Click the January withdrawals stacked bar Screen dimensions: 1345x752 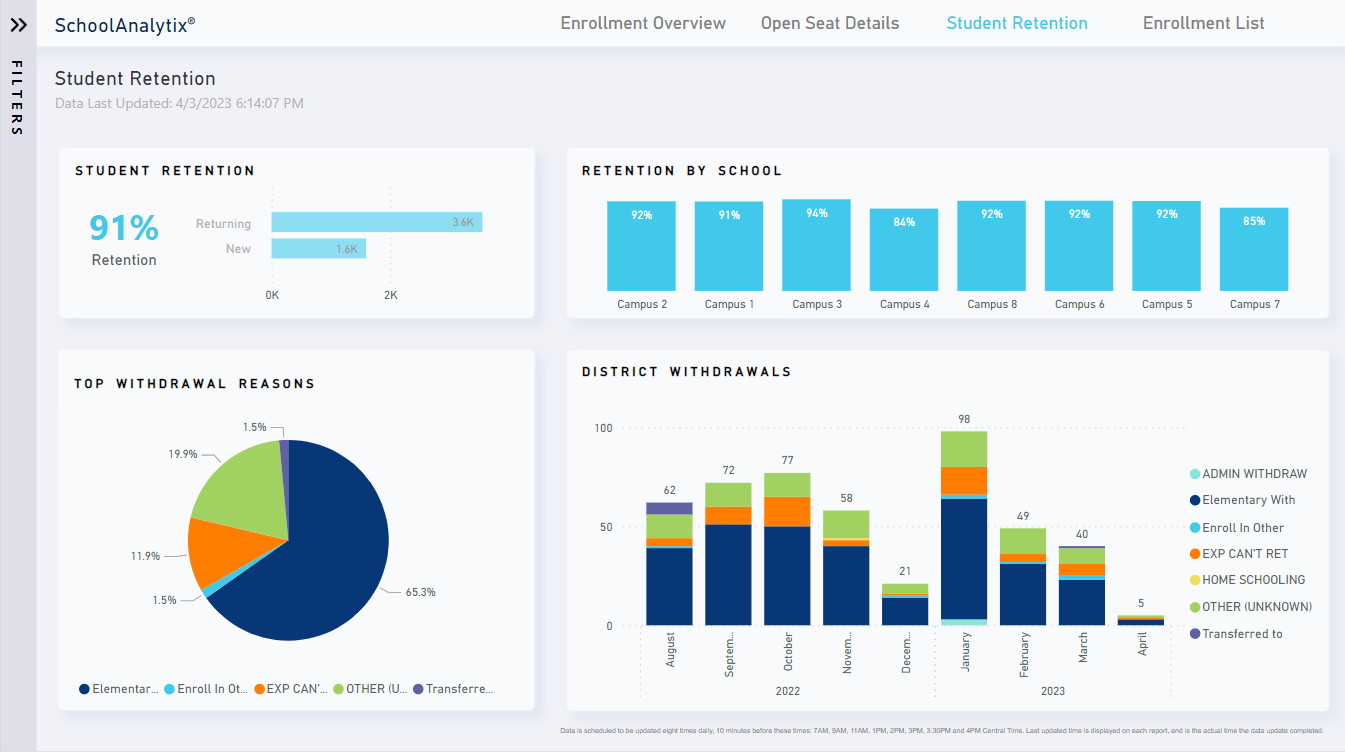click(964, 540)
